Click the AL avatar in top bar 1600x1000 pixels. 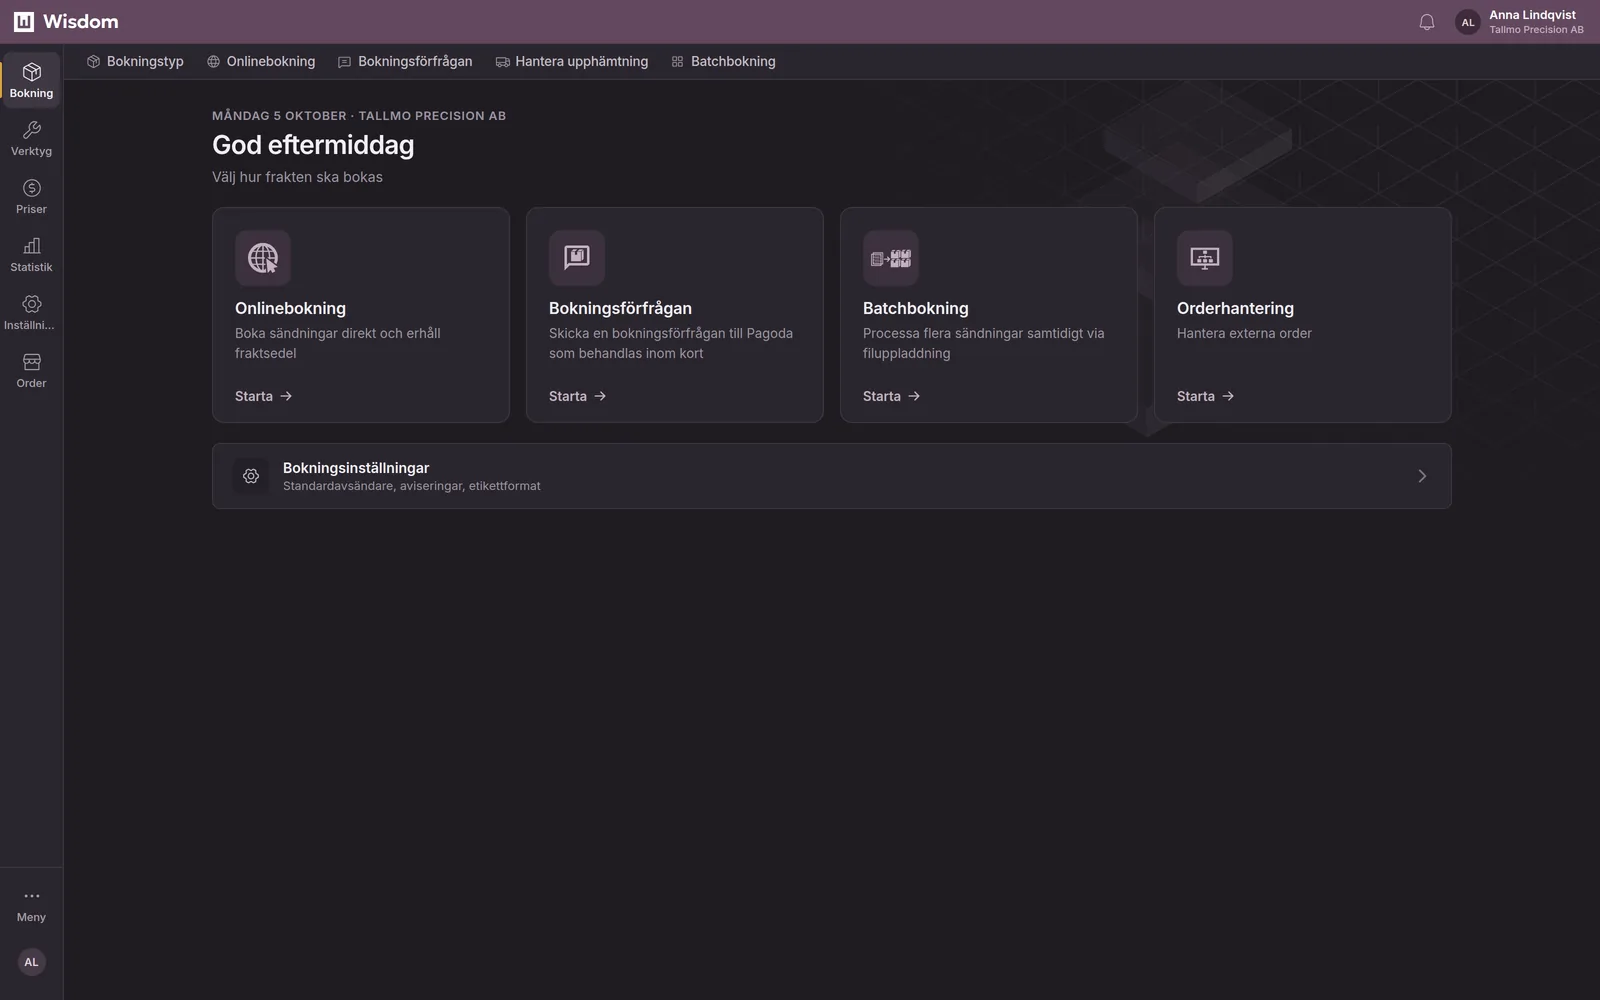pos(1468,22)
